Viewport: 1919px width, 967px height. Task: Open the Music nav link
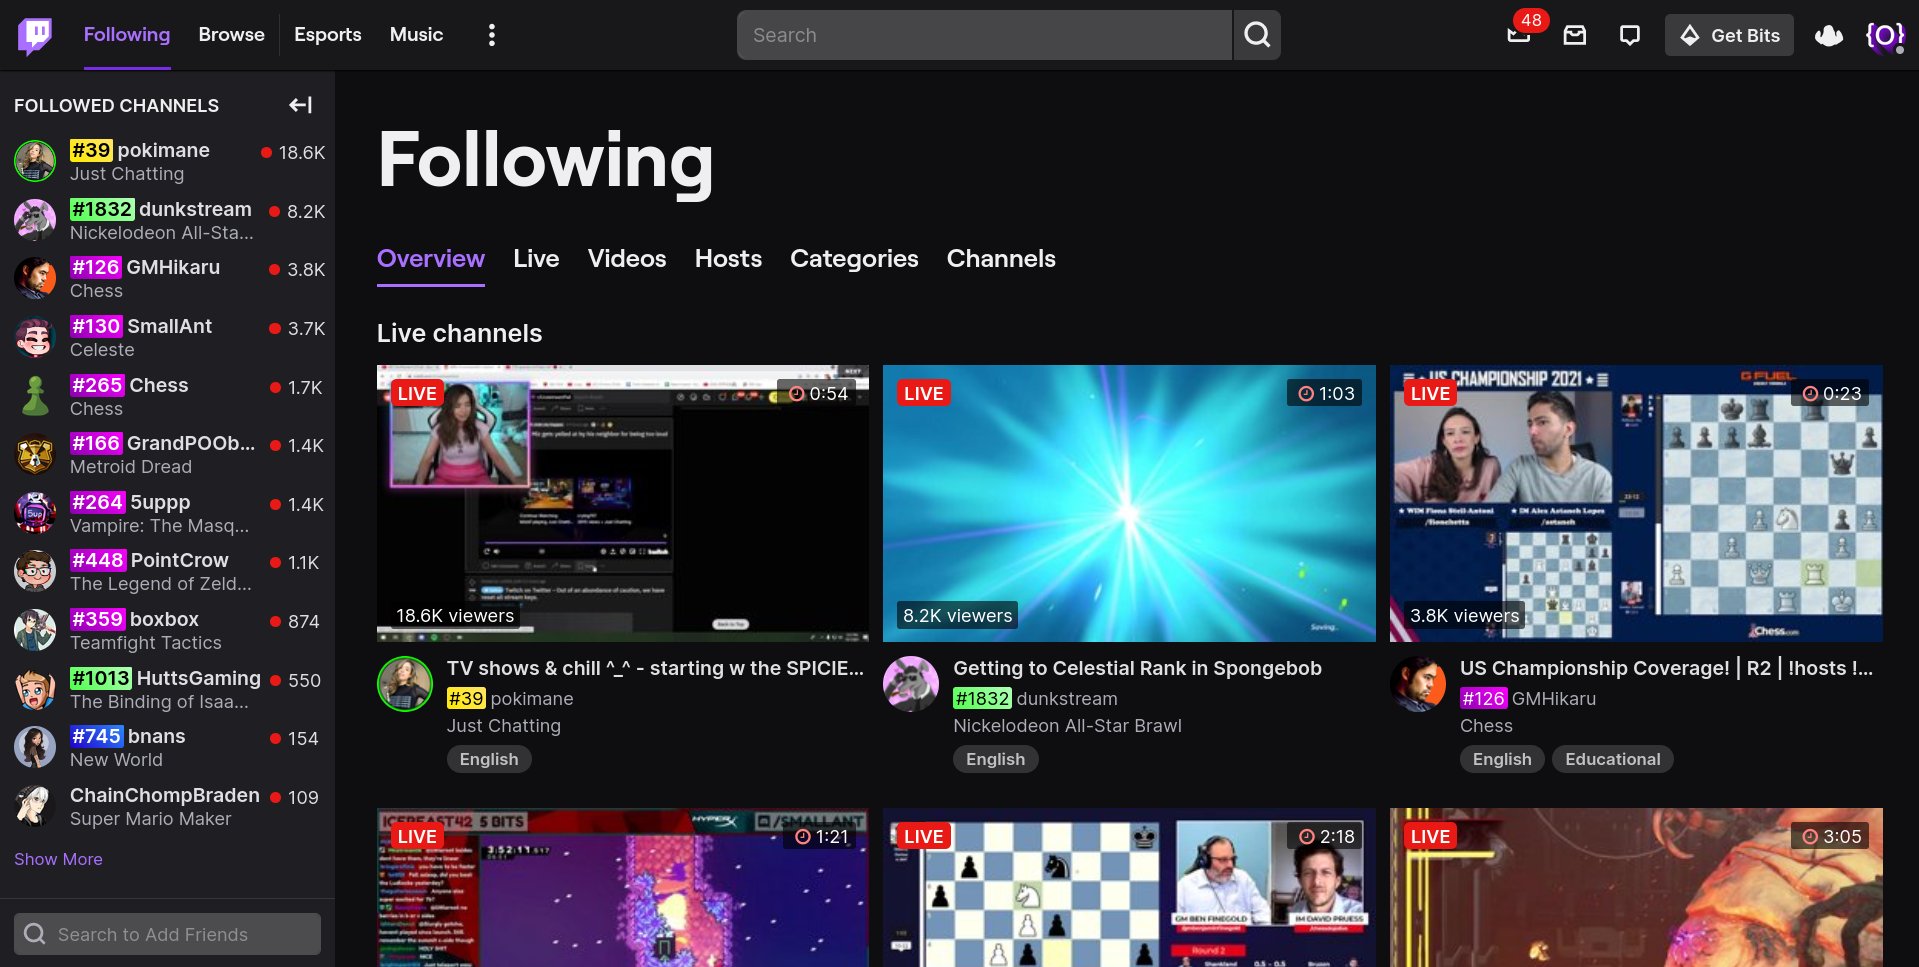click(416, 35)
